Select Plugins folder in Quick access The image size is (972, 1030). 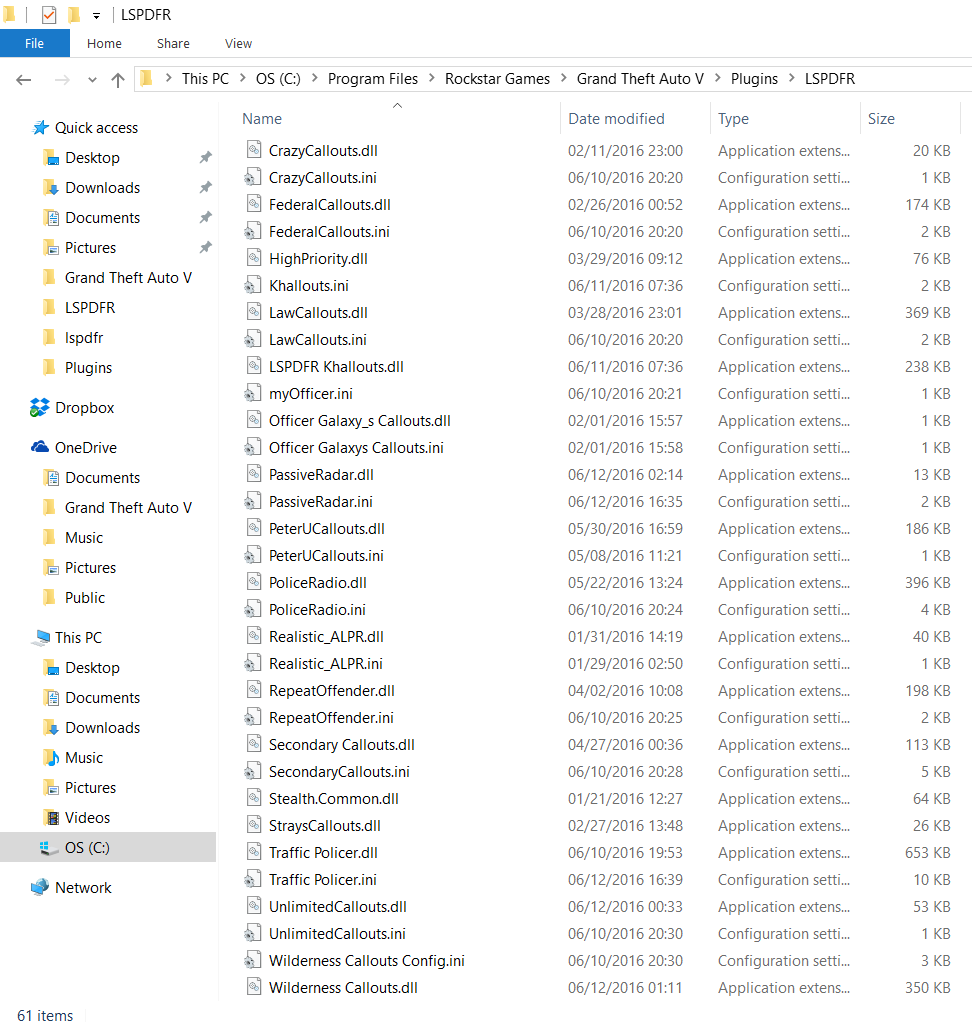coord(89,368)
